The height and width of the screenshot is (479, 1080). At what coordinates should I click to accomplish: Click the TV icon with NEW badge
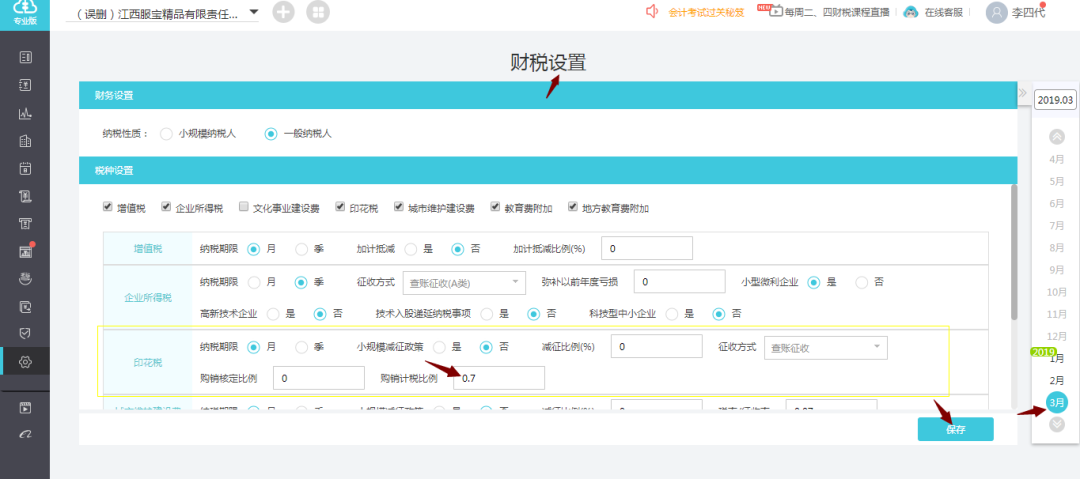(773, 10)
